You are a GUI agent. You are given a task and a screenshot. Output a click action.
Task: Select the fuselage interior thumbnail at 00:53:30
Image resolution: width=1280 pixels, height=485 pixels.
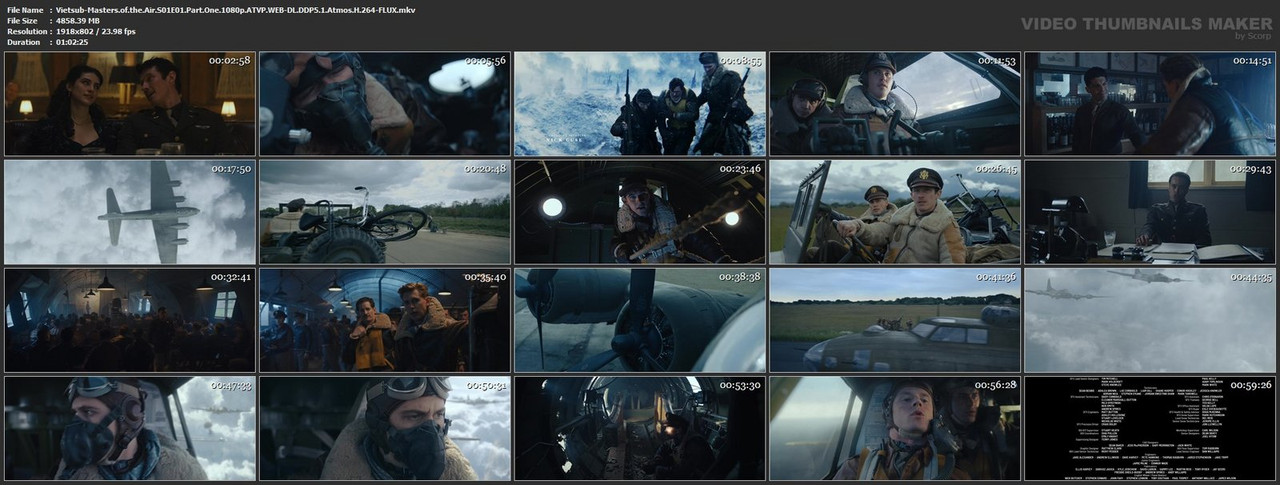(640, 428)
